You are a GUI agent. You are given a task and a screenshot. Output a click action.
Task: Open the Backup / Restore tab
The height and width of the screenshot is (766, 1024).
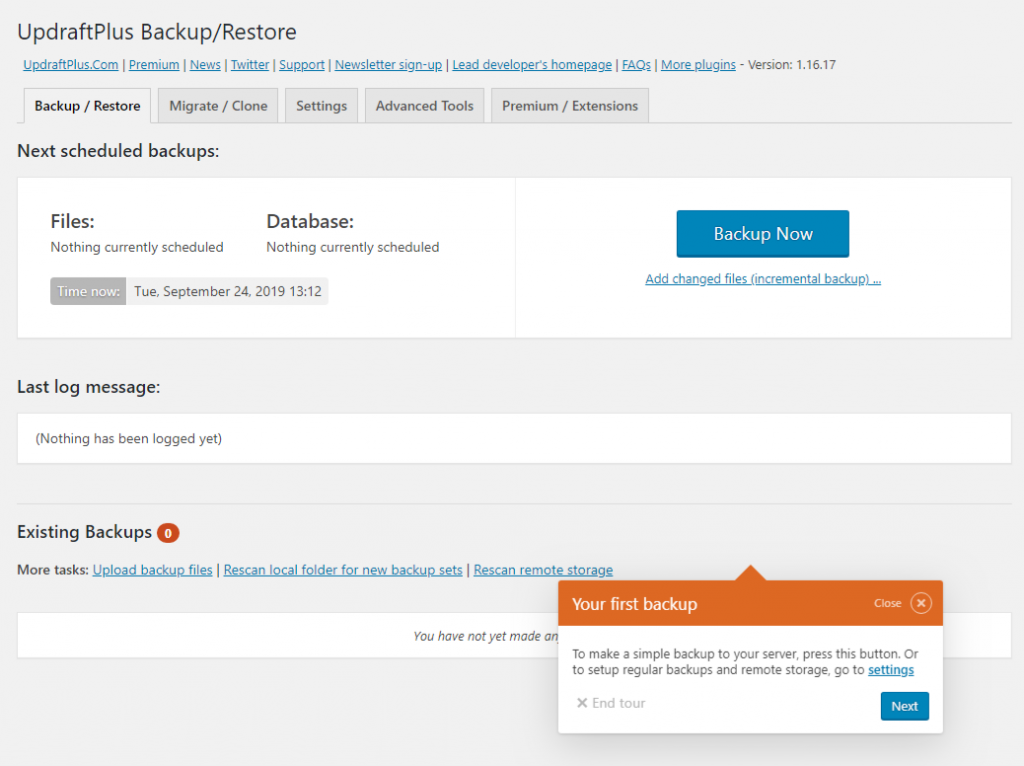pos(88,106)
